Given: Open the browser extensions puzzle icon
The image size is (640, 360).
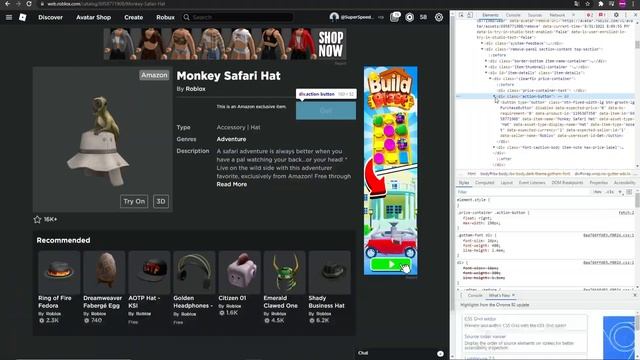Looking at the screenshot, I should [601, 4].
